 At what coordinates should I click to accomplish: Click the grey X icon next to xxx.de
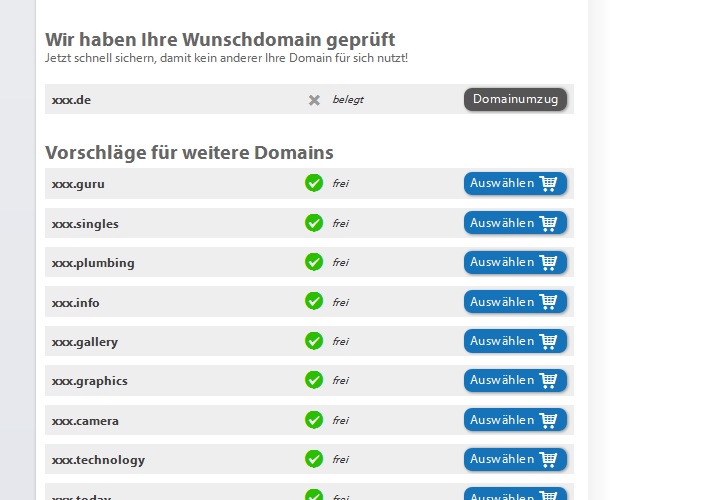314,100
